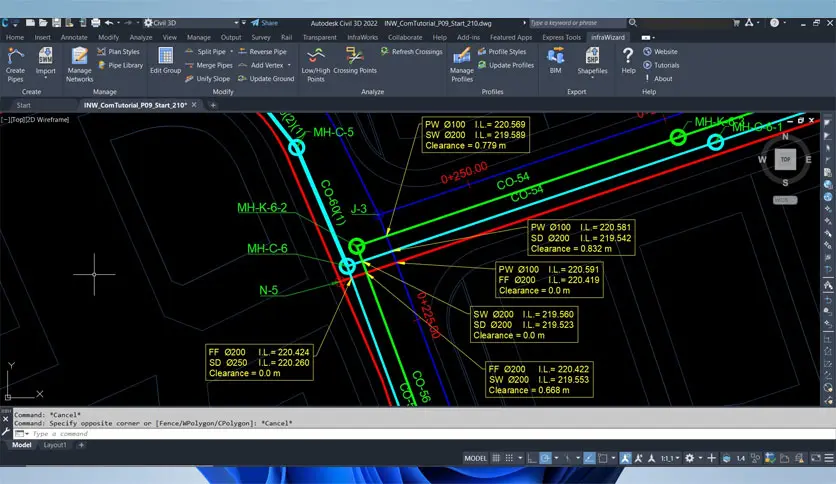Click the TOP face of ViewCube
This screenshot has width=836, height=484.
(x=785, y=159)
